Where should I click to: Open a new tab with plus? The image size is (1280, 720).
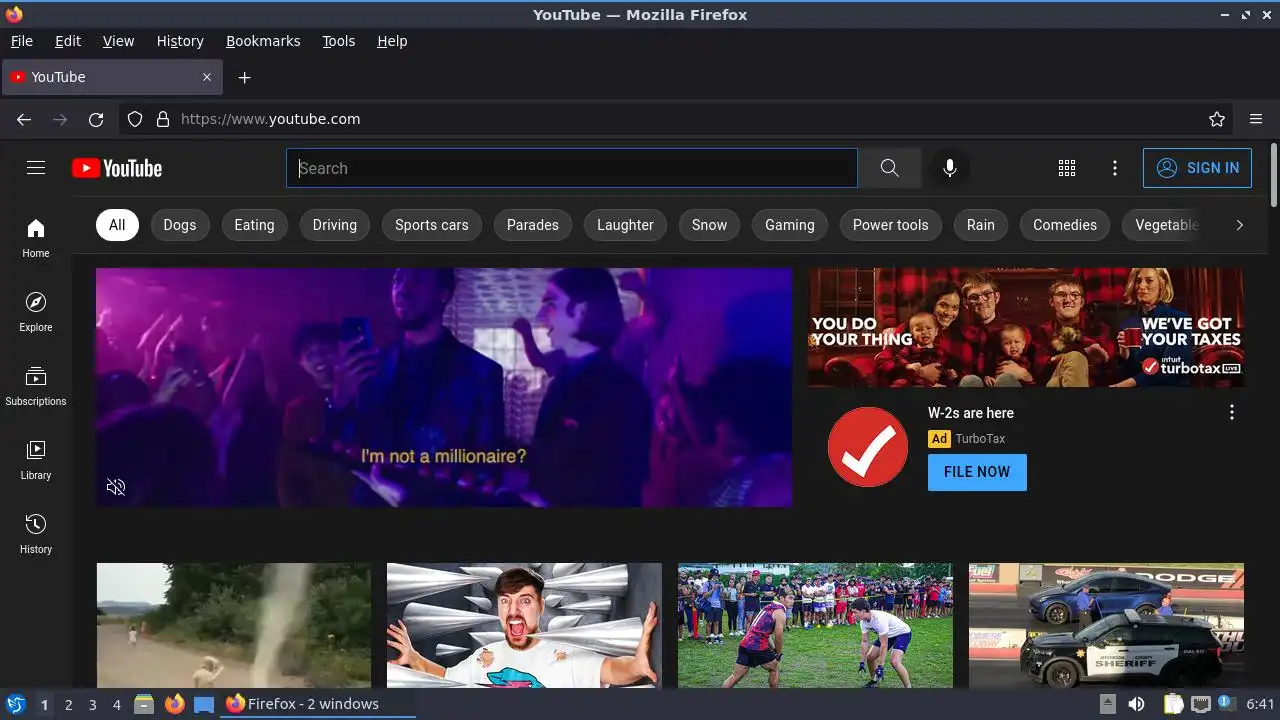coord(244,77)
